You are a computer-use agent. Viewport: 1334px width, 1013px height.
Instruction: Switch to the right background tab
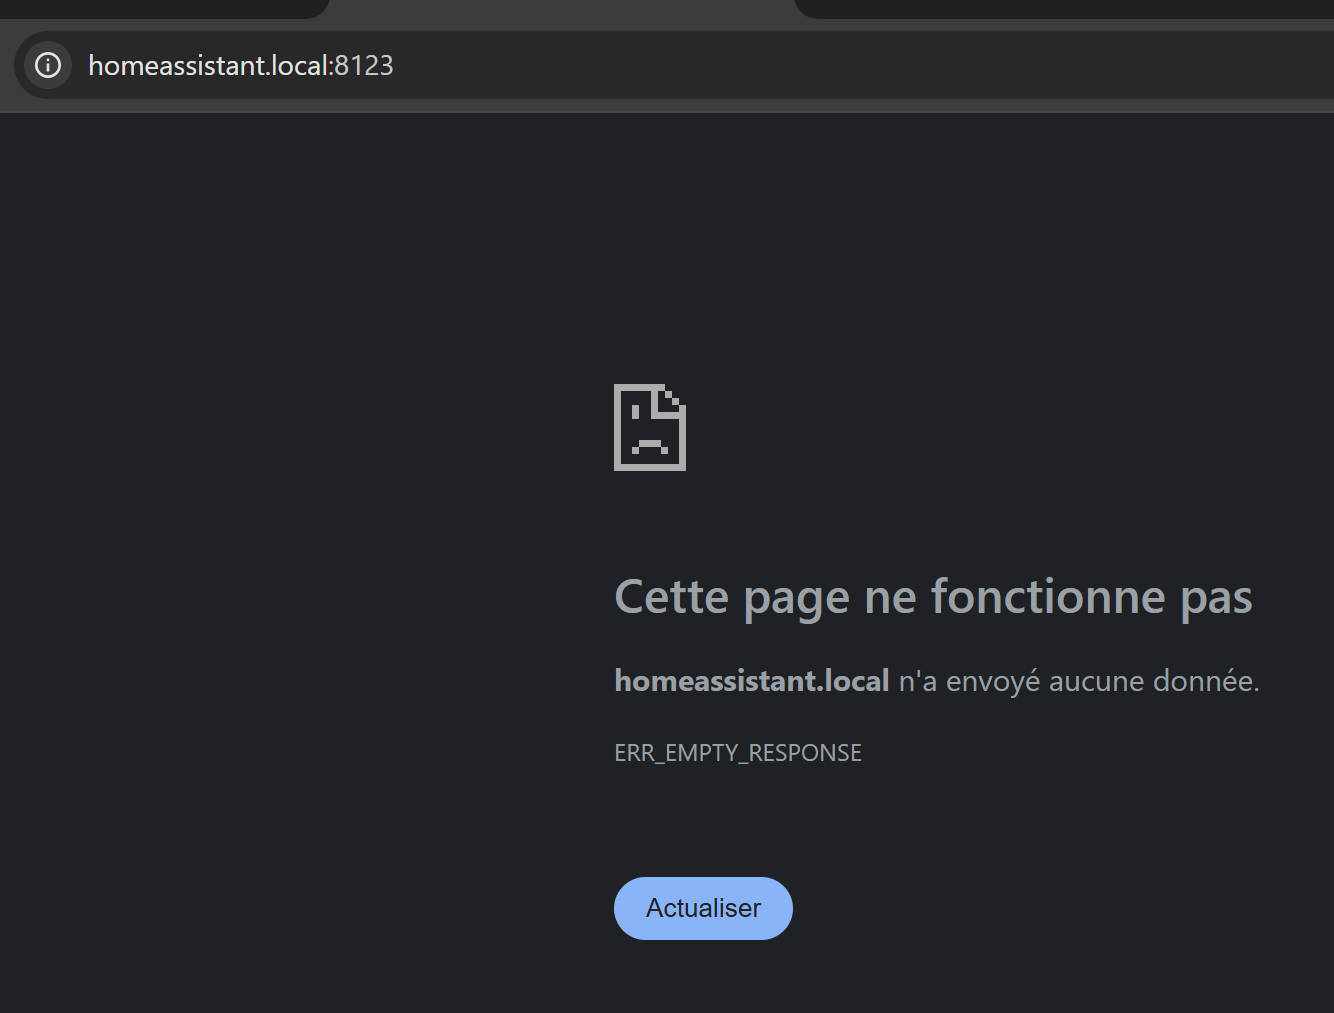click(x=1060, y=8)
